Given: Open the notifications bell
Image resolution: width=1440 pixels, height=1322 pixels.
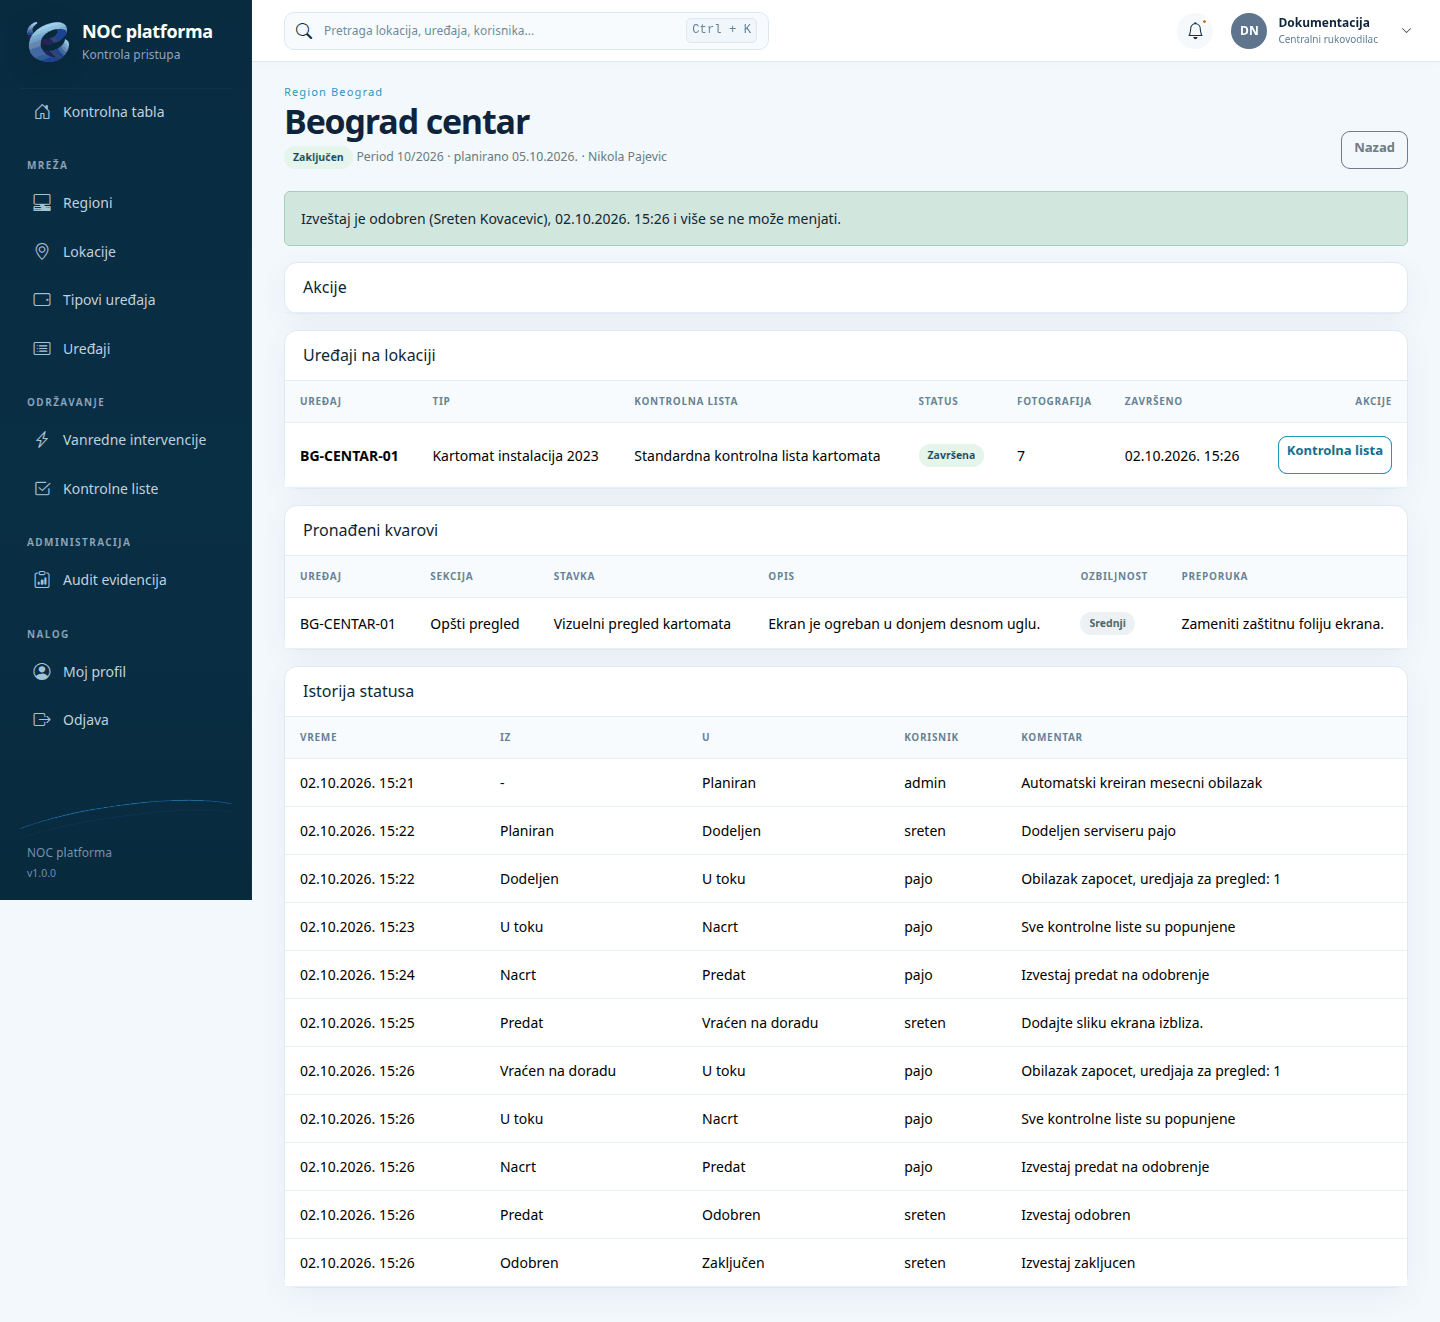Looking at the screenshot, I should click(1195, 31).
